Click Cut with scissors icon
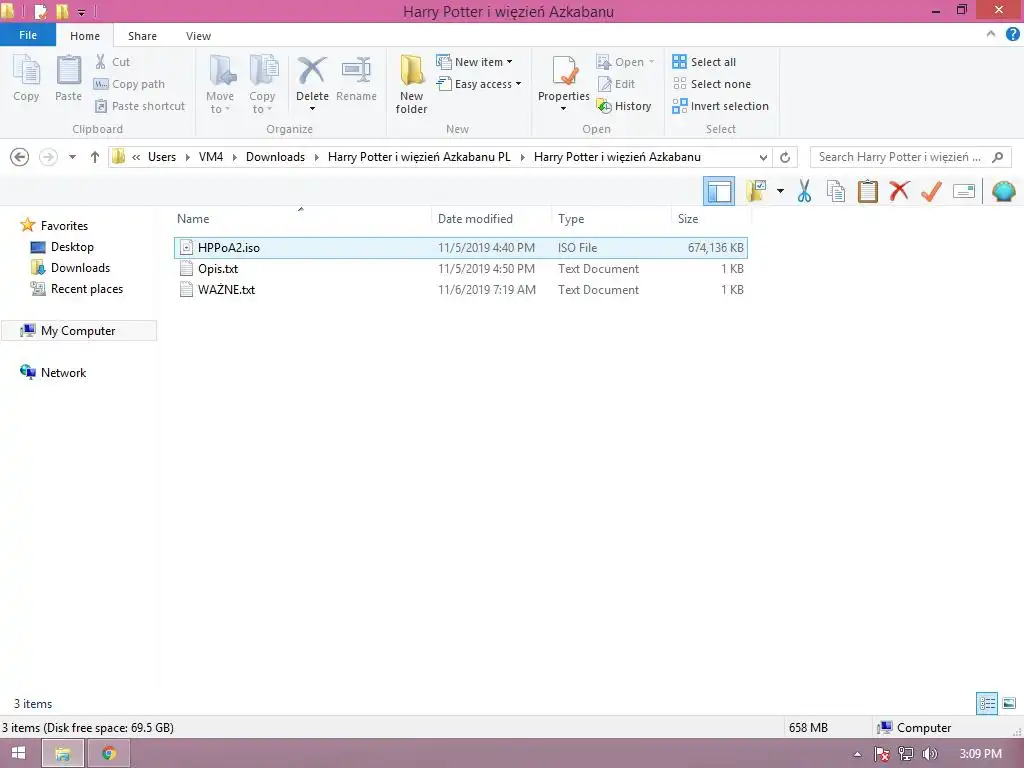The image size is (1024, 768). [112, 62]
